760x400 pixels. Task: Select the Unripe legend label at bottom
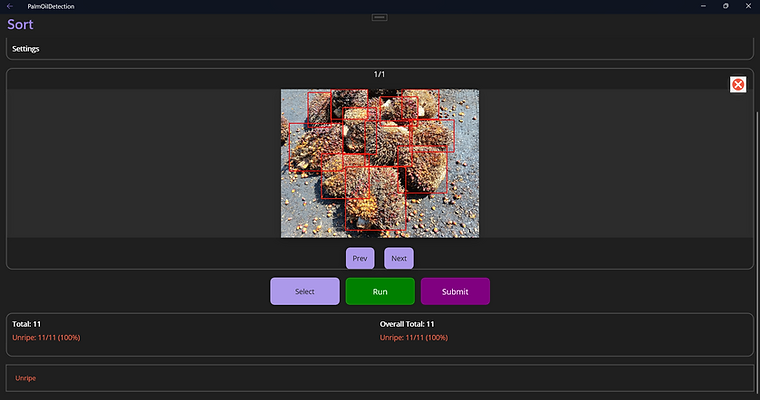[x=25, y=378]
